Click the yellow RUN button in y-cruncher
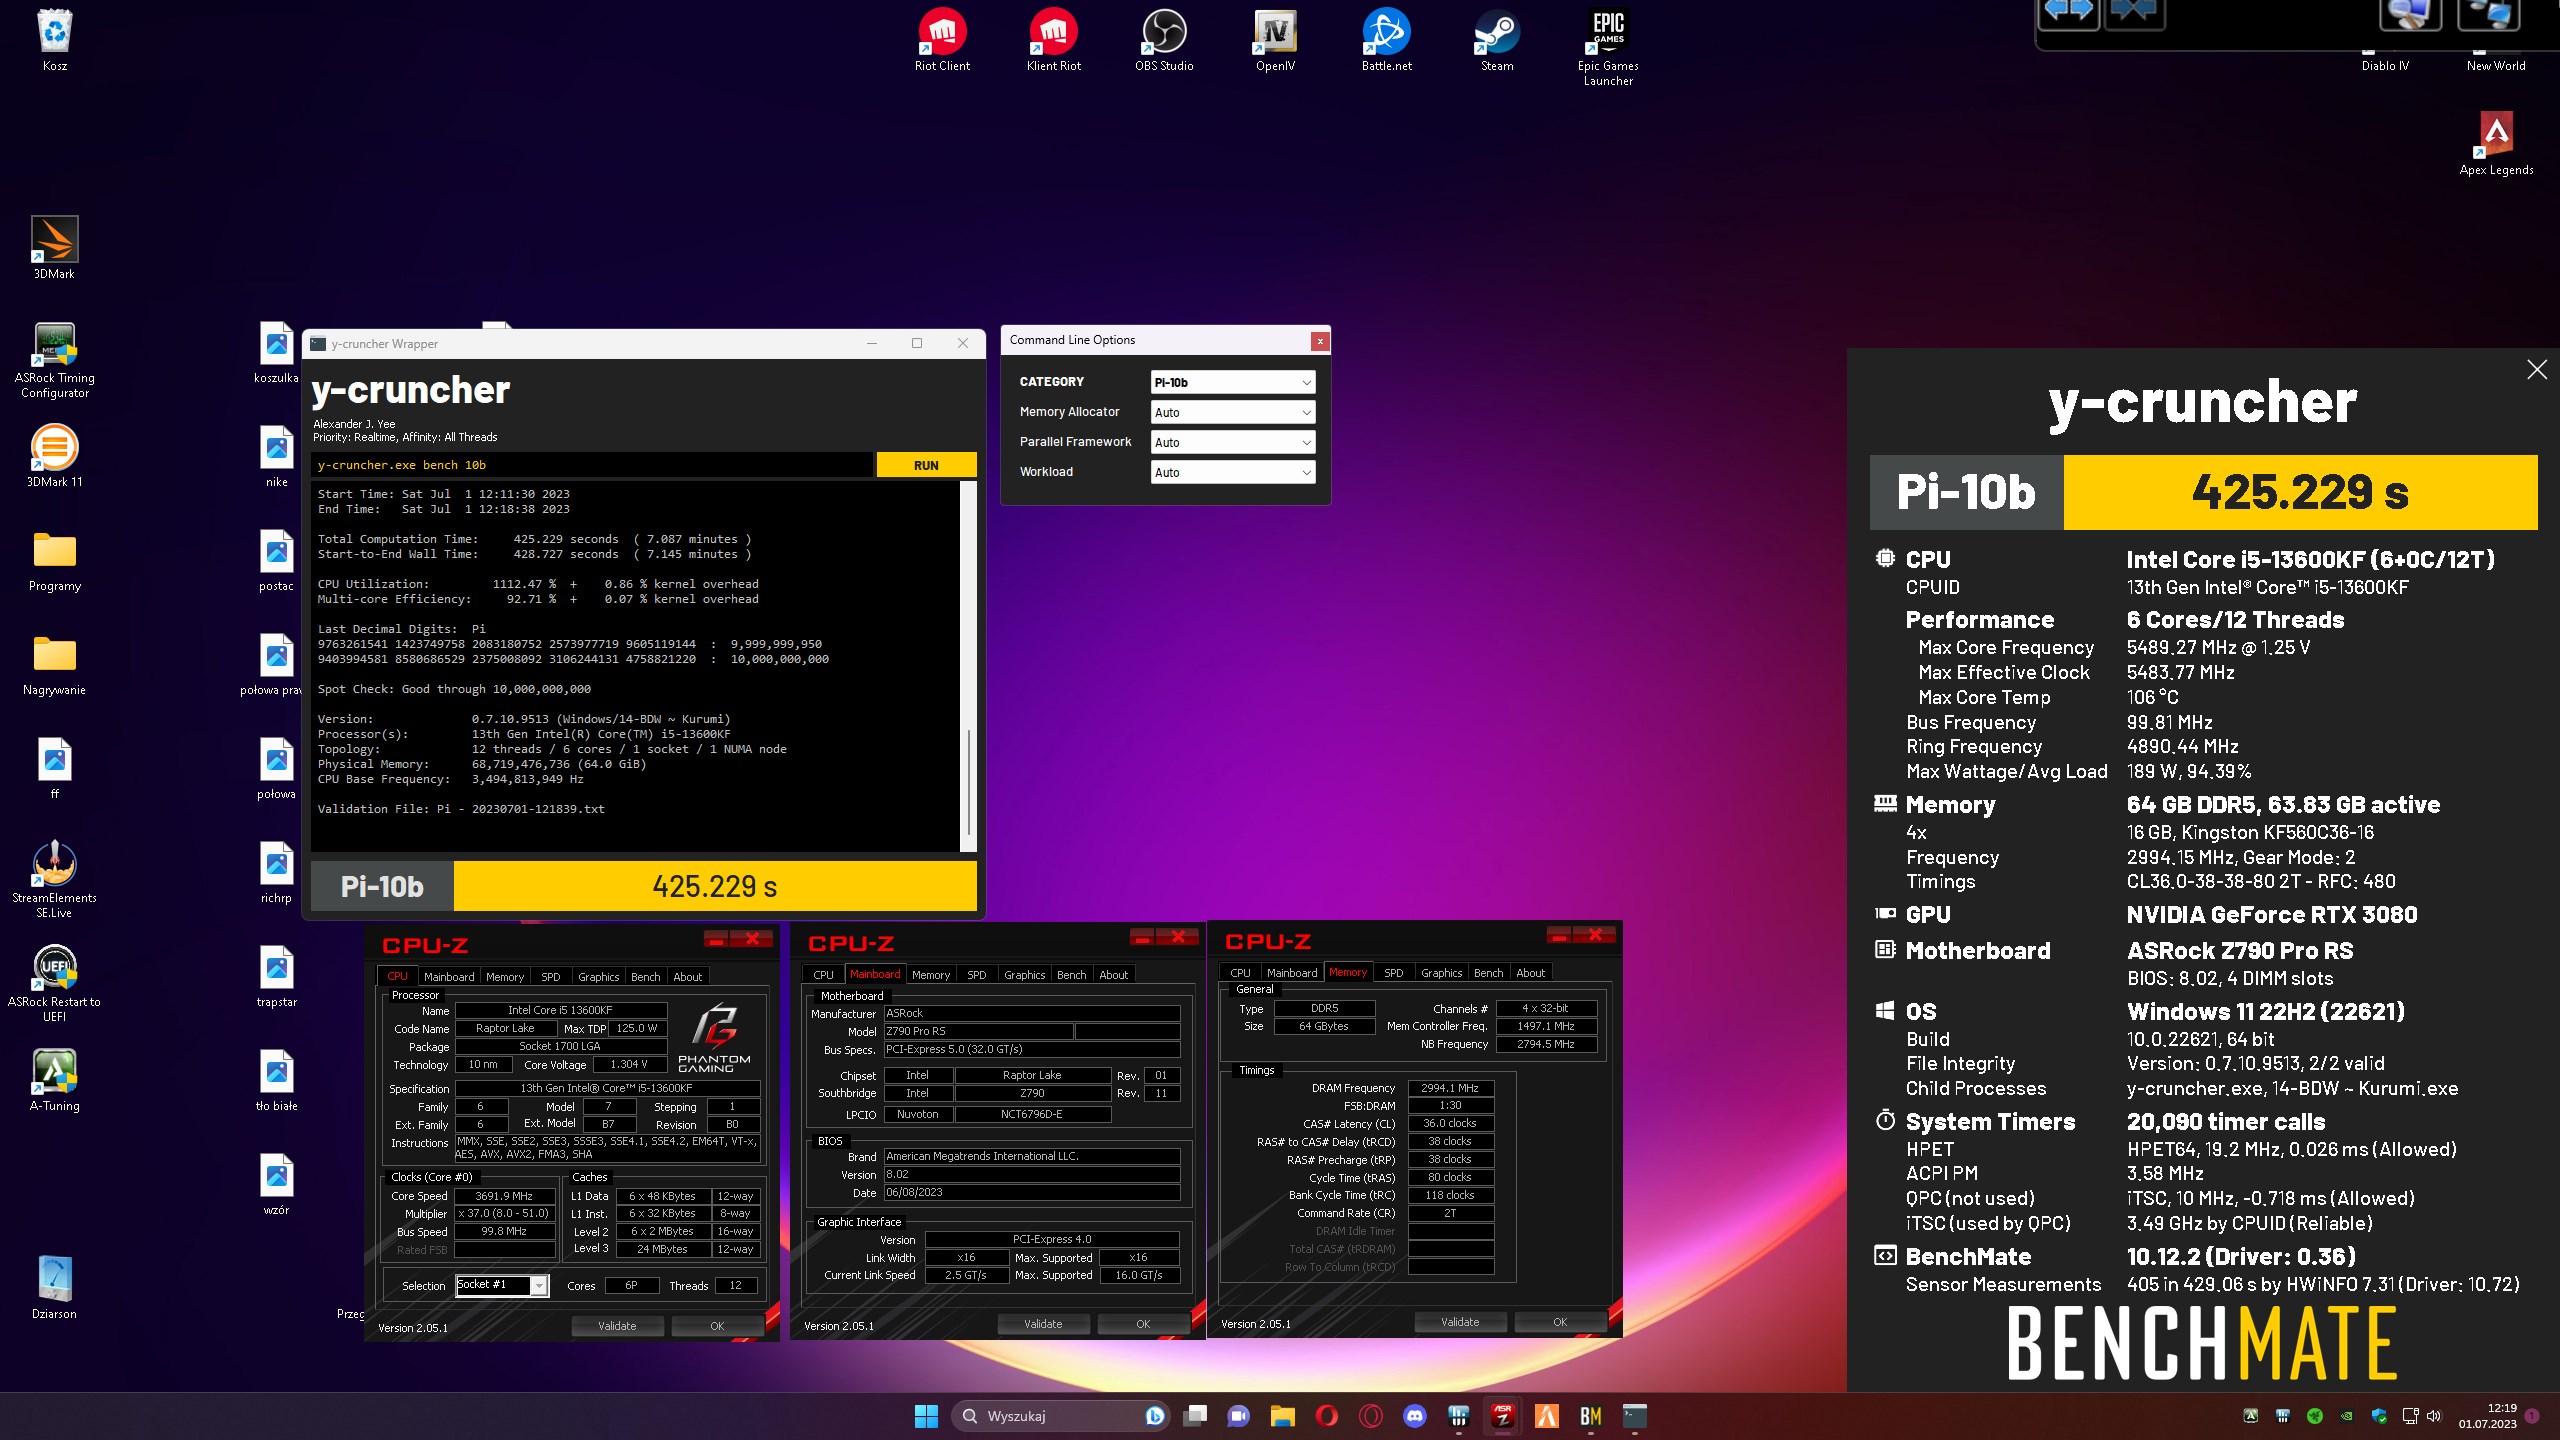Screen dimensions: 2560x1440 click(x=926, y=465)
